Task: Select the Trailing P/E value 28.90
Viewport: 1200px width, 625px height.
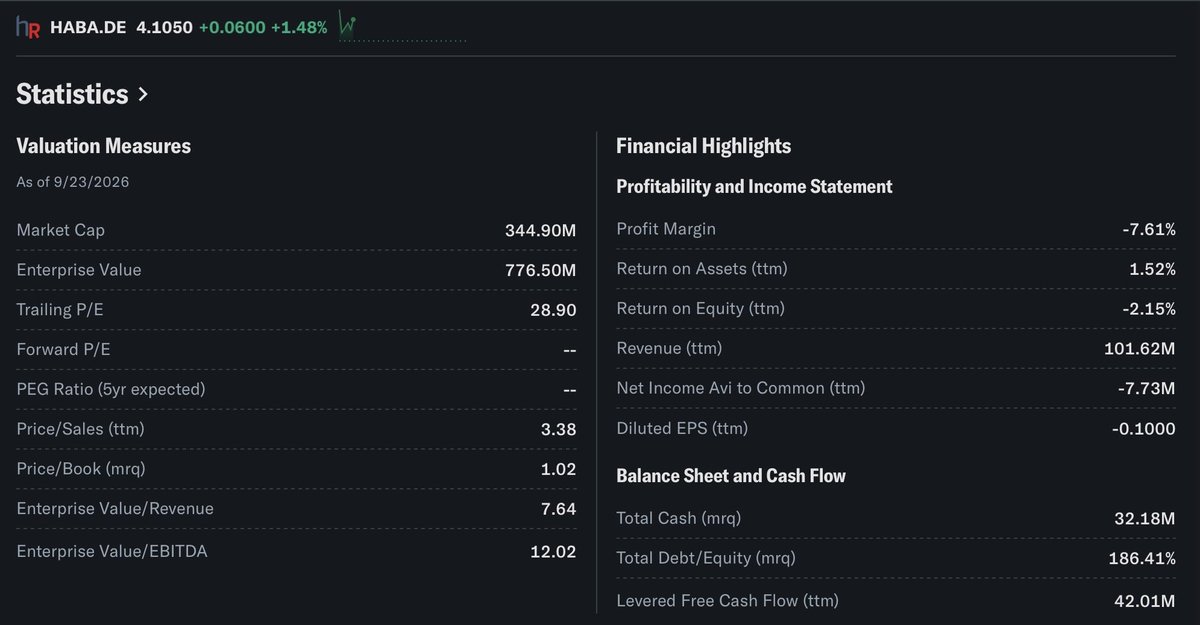Action: pos(553,311)
